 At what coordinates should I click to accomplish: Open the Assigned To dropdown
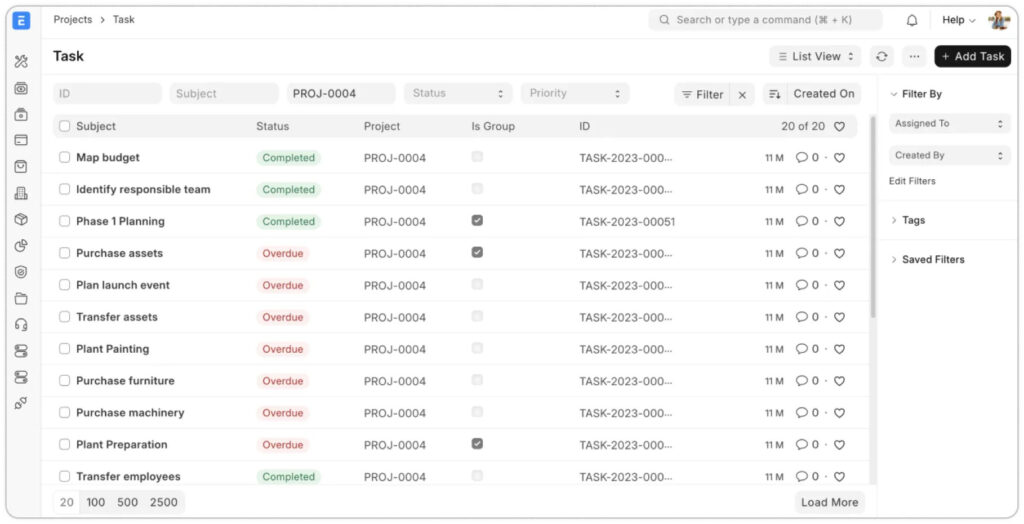(950, 123)
